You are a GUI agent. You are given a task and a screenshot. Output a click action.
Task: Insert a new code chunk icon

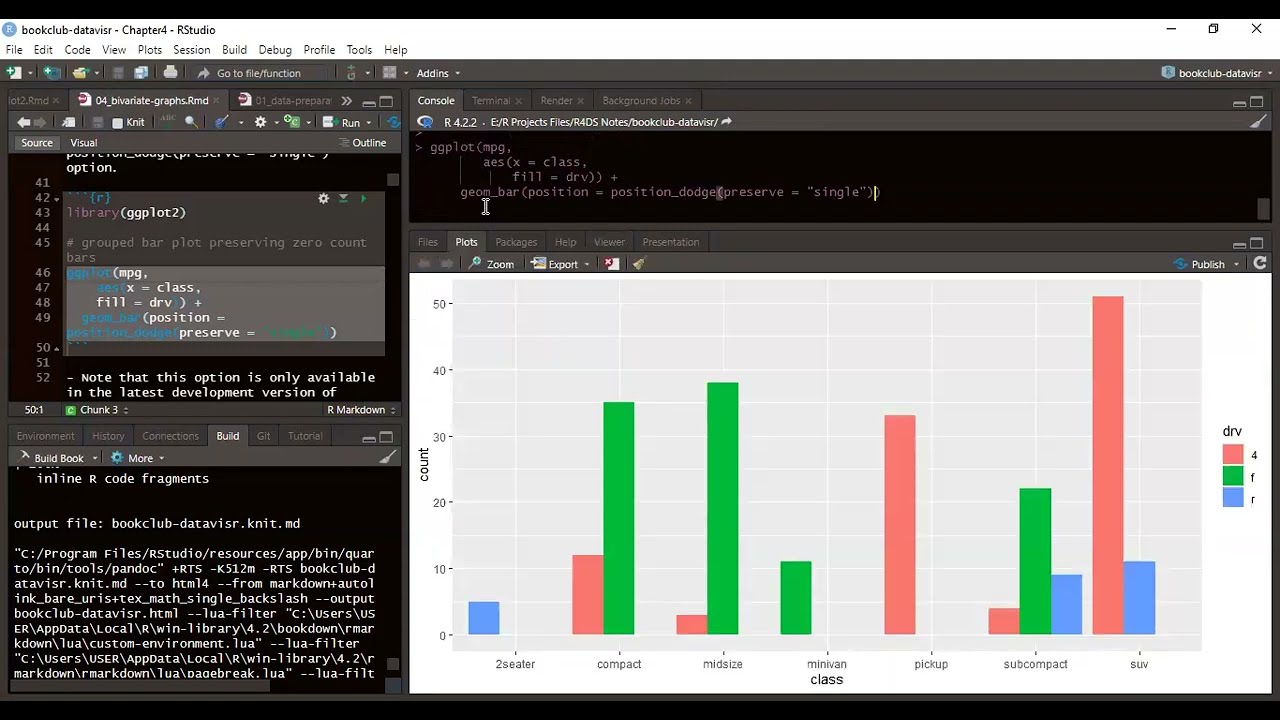click(292, 122)
